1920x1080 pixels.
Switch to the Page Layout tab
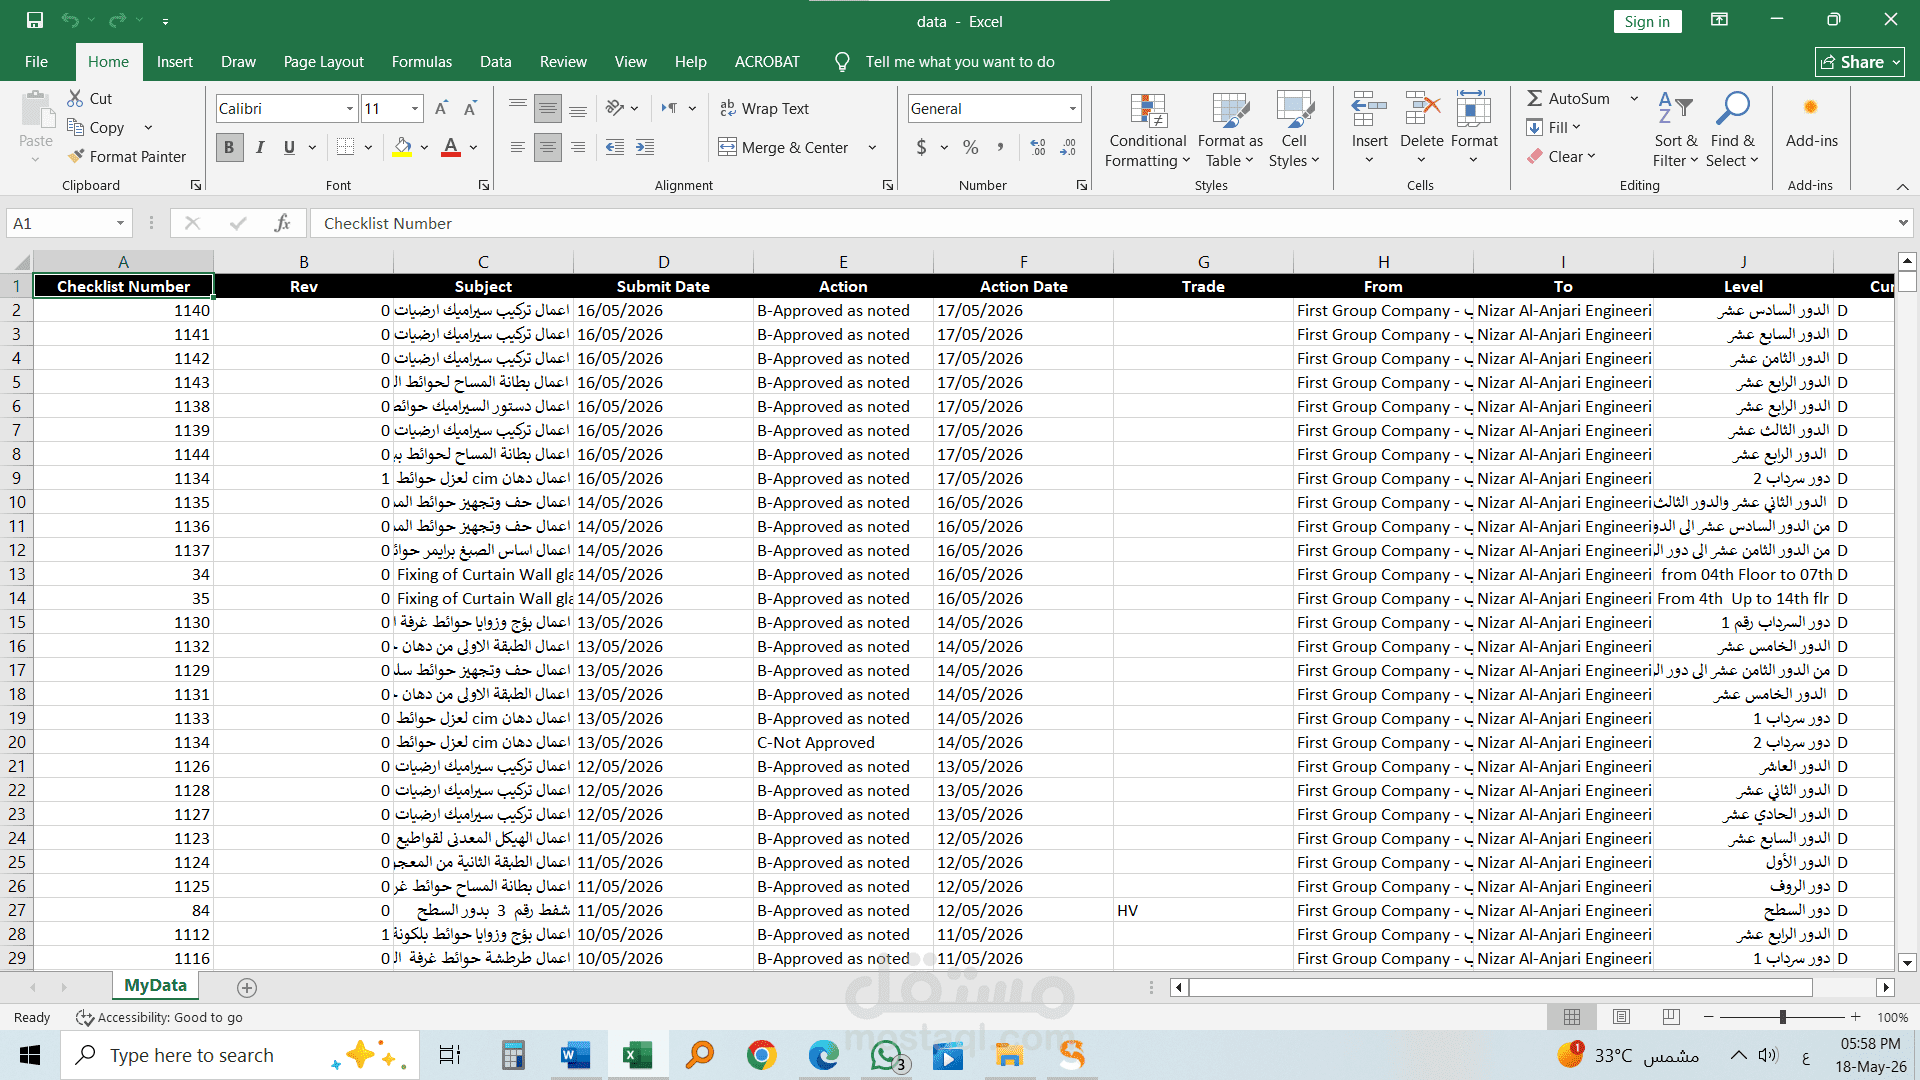coord(323,61)
